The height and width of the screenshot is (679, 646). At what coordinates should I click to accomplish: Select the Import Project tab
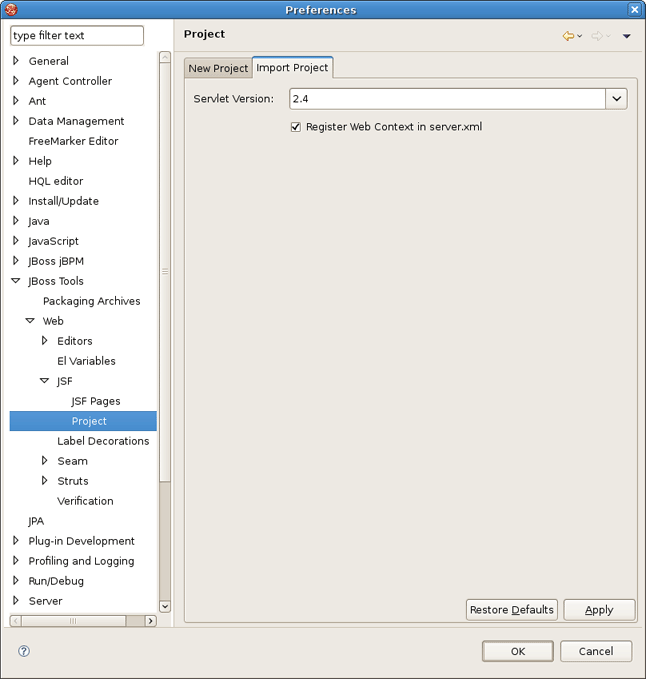292,68
